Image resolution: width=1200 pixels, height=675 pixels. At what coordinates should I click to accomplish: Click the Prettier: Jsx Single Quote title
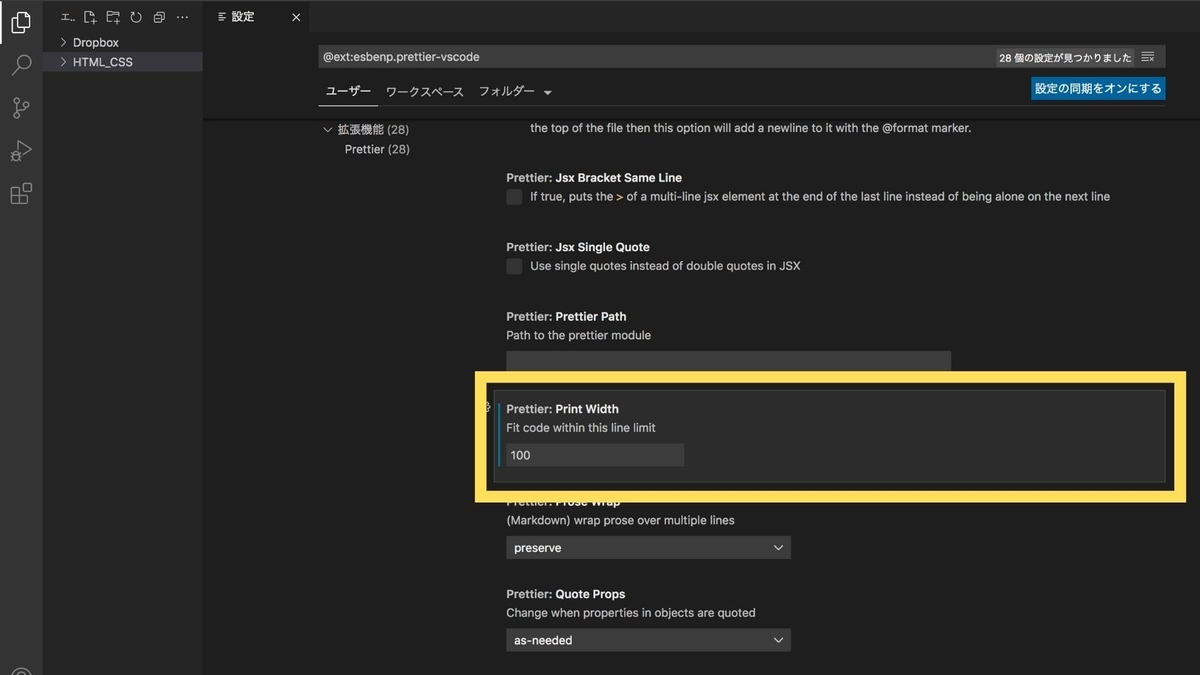(578, 247)
